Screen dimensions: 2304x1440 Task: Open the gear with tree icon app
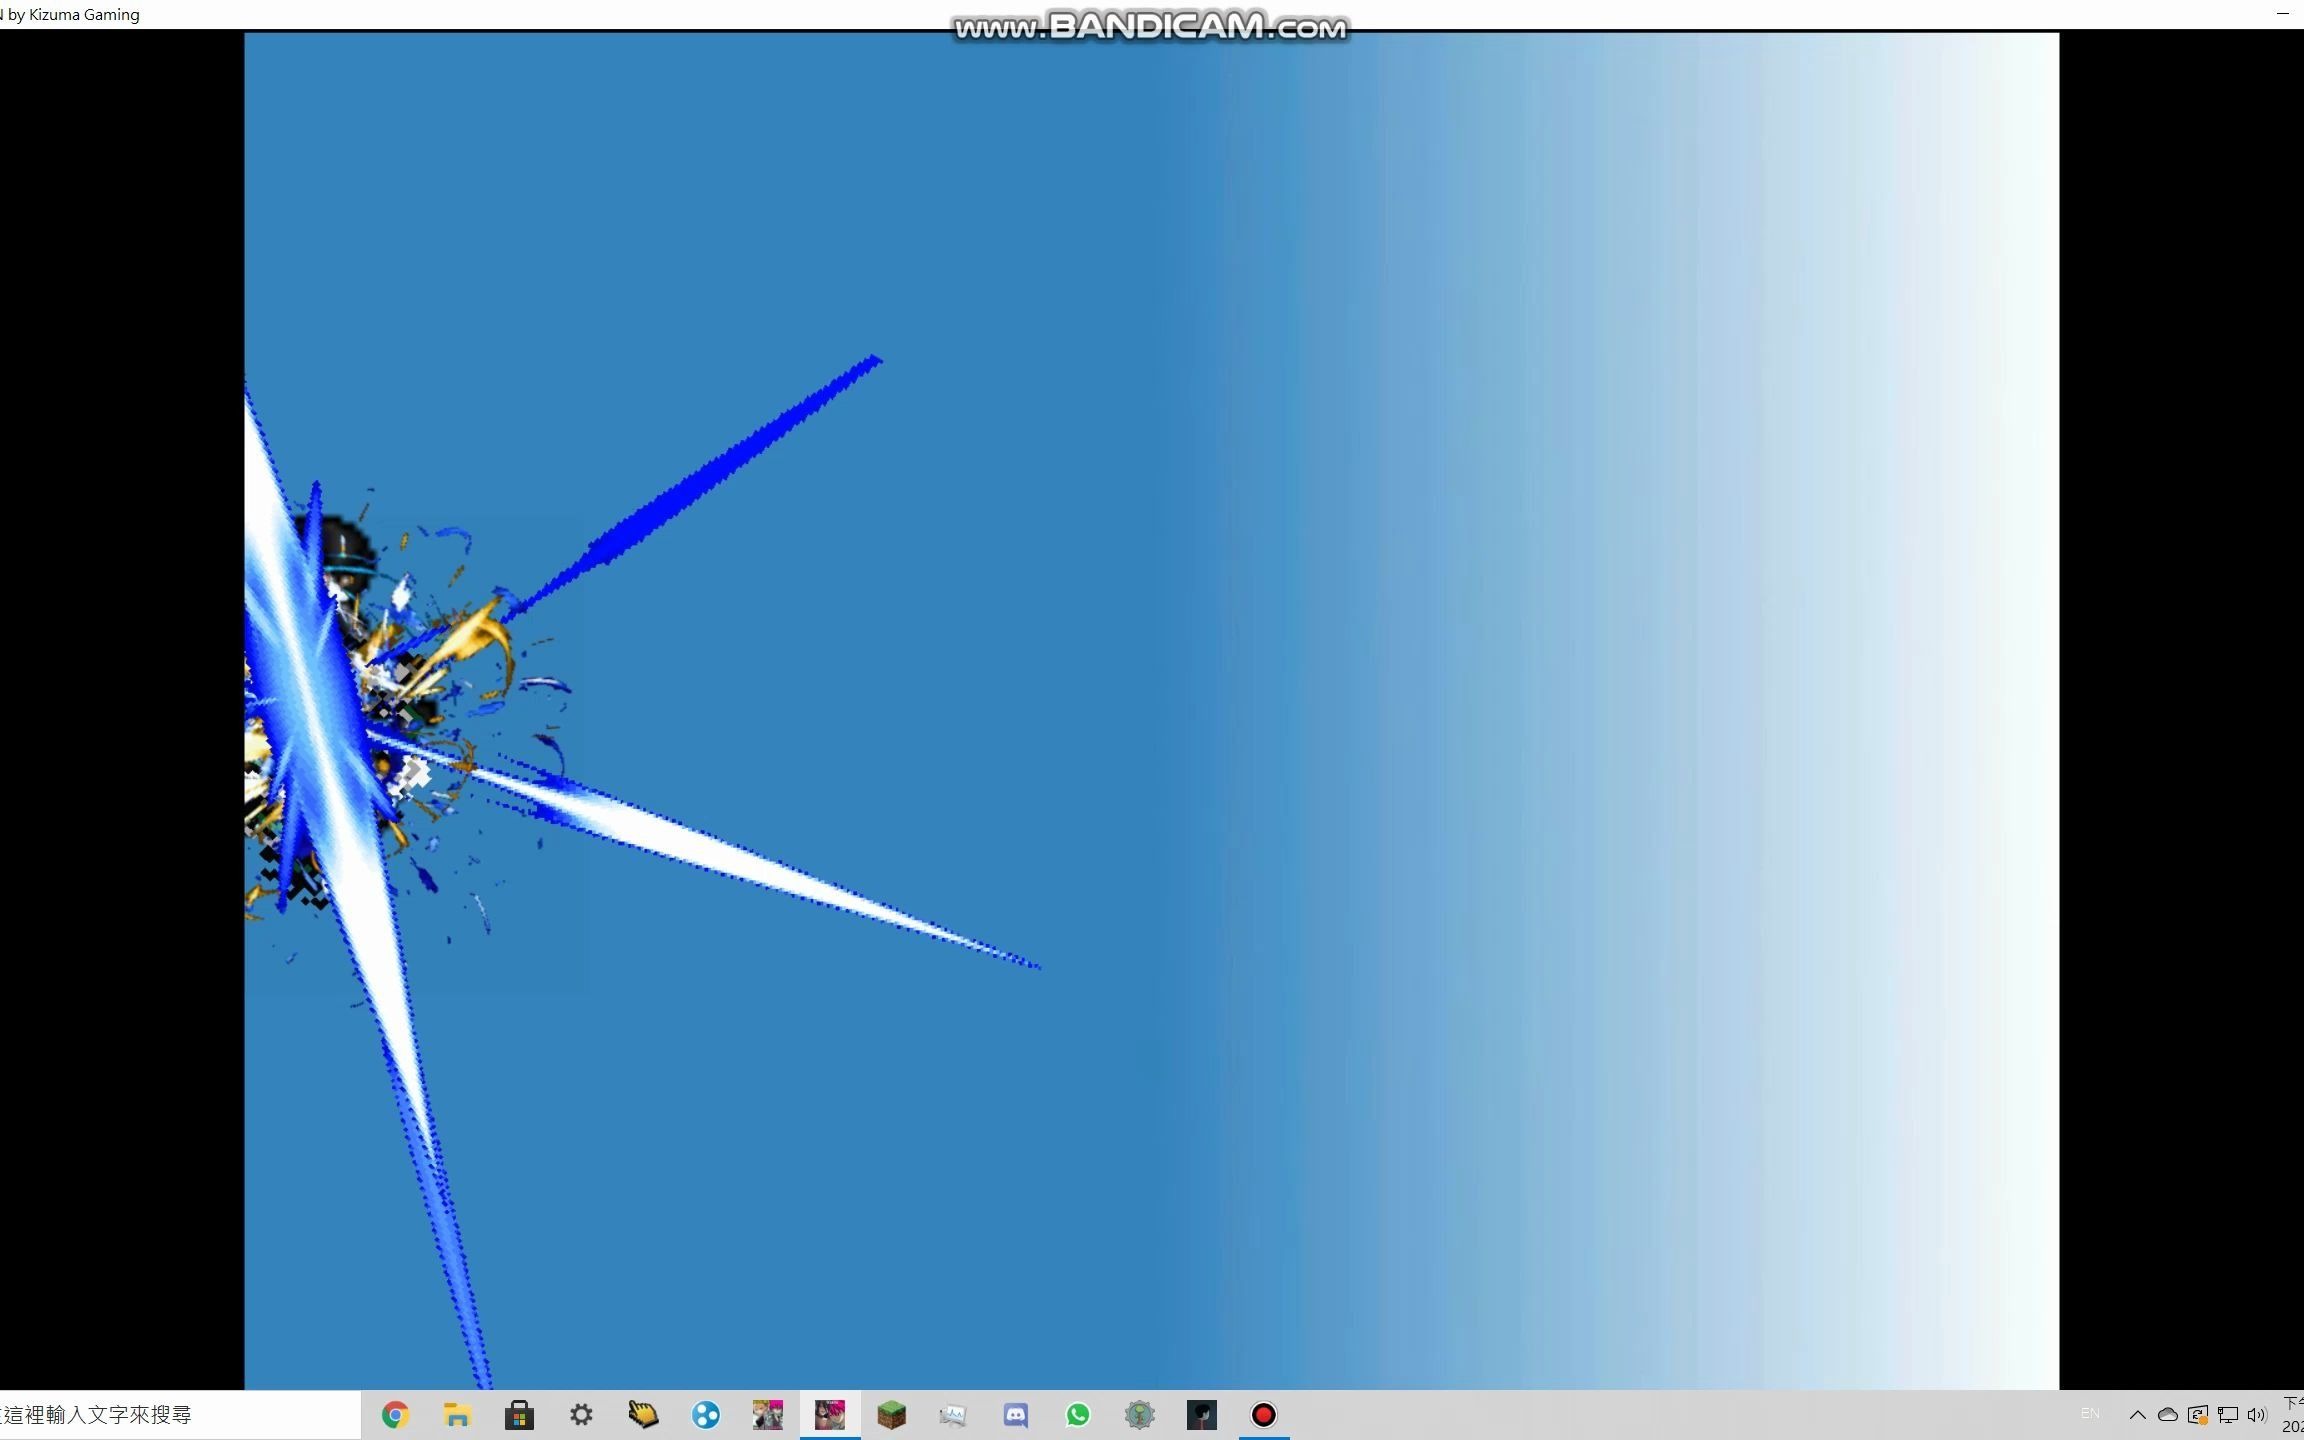point(1140,1415)
